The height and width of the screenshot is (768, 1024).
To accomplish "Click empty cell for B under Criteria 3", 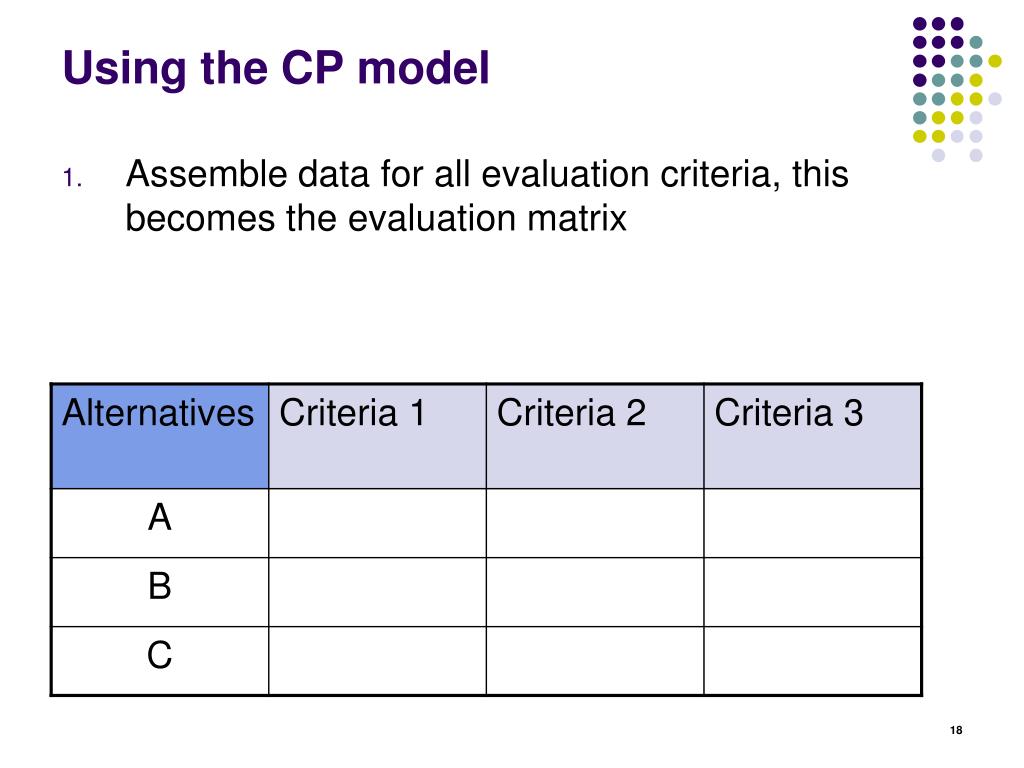I will pos(812,592).
